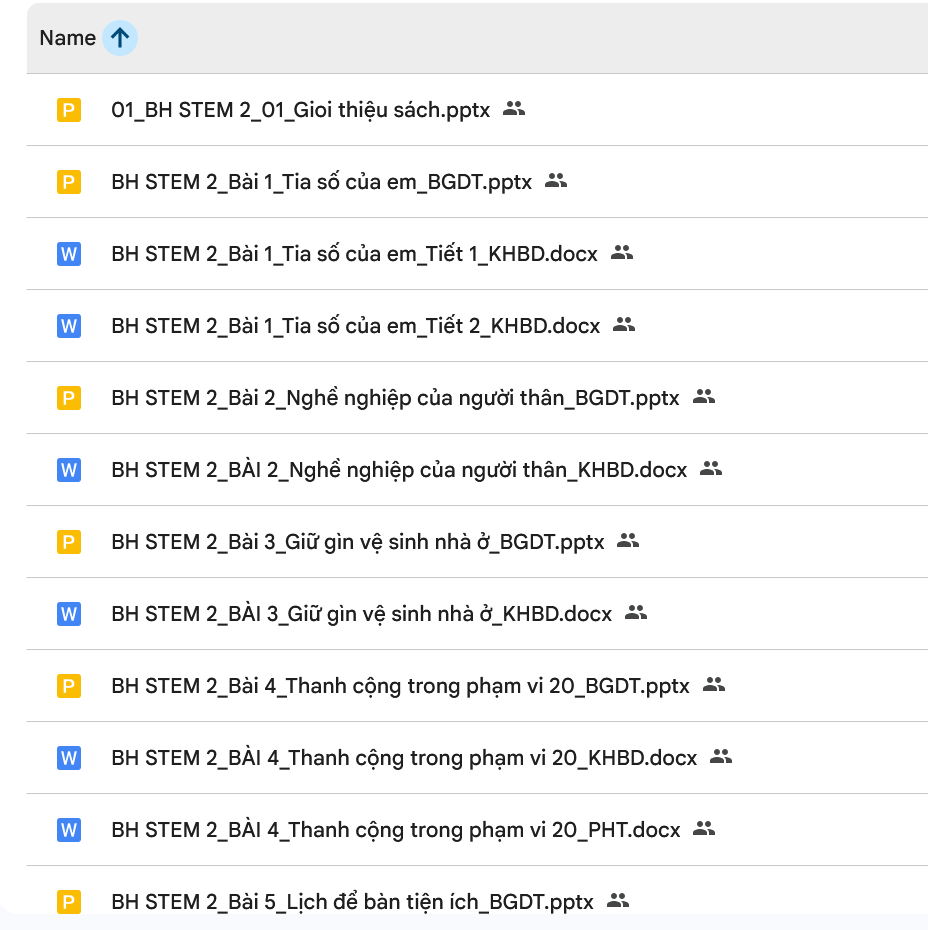Select Bài 5_Lịch để bàn tiện ích_BGDT.pptx
This screenshot has height=930, width=928.
(x=352, y=902)
